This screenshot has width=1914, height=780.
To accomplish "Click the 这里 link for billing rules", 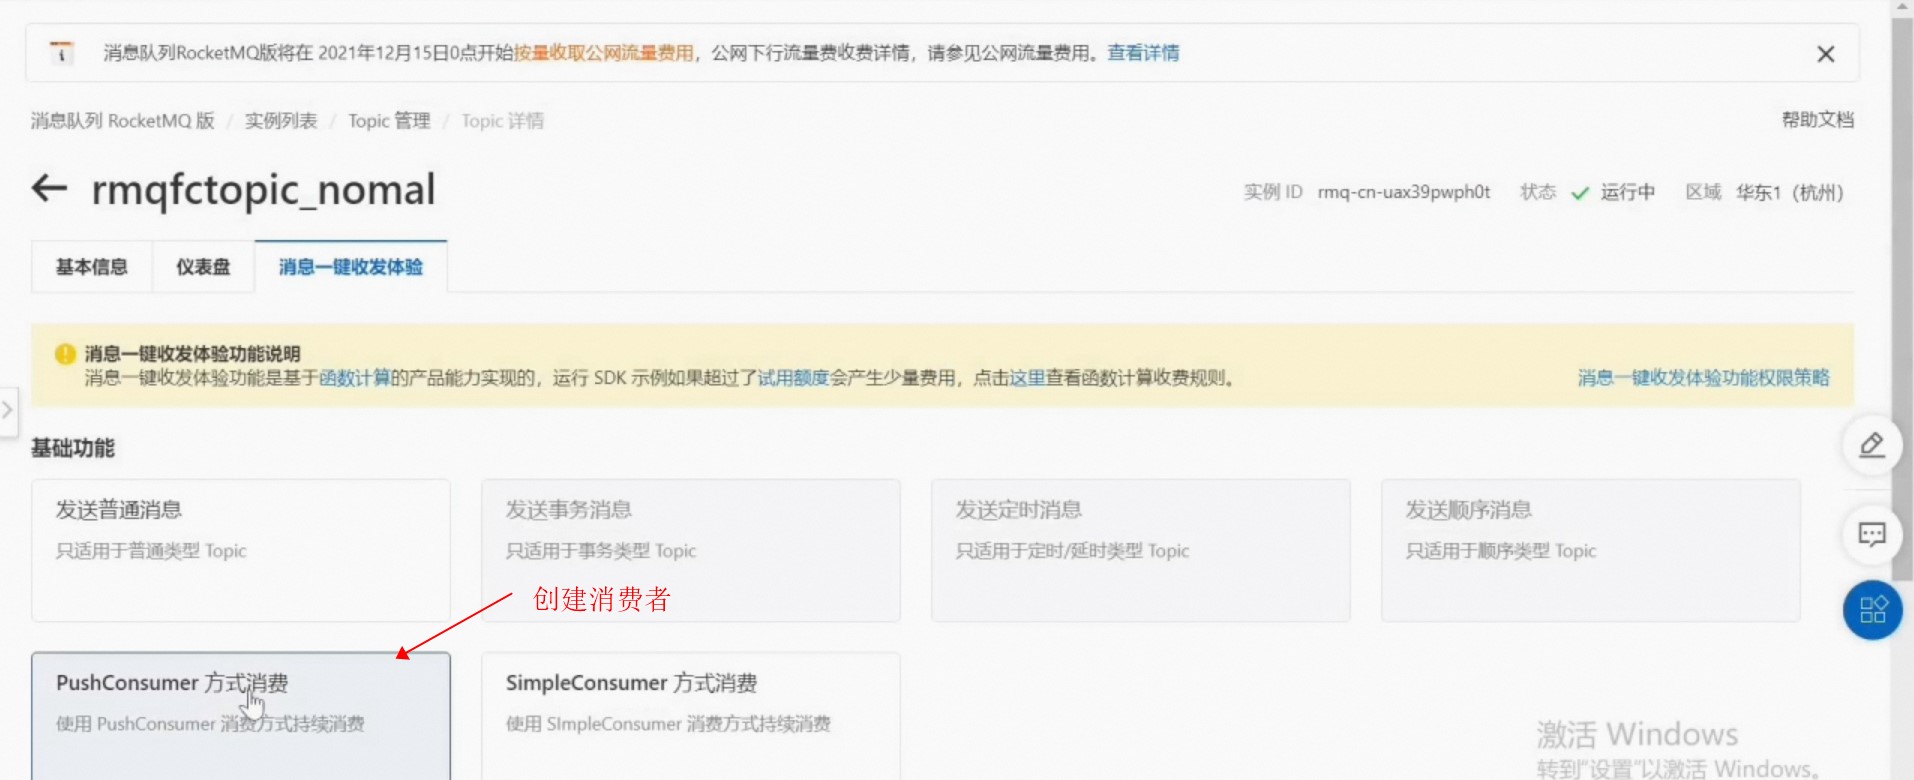I will coord(1027,378).
